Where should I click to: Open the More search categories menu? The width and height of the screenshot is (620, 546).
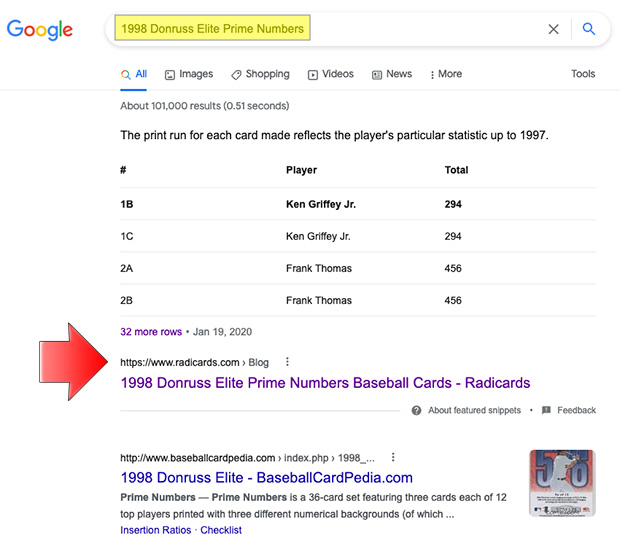coord(446,74)
